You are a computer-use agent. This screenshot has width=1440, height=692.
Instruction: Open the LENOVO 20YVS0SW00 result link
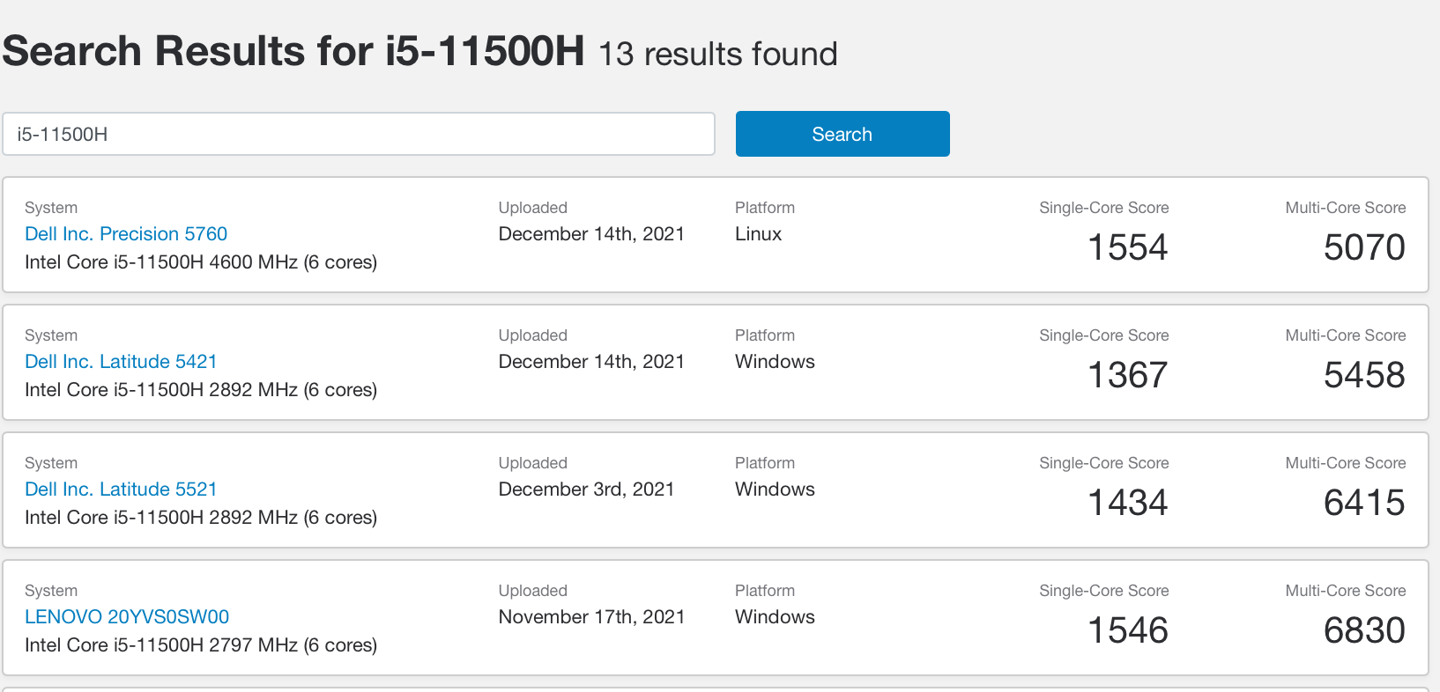point(127,617)
